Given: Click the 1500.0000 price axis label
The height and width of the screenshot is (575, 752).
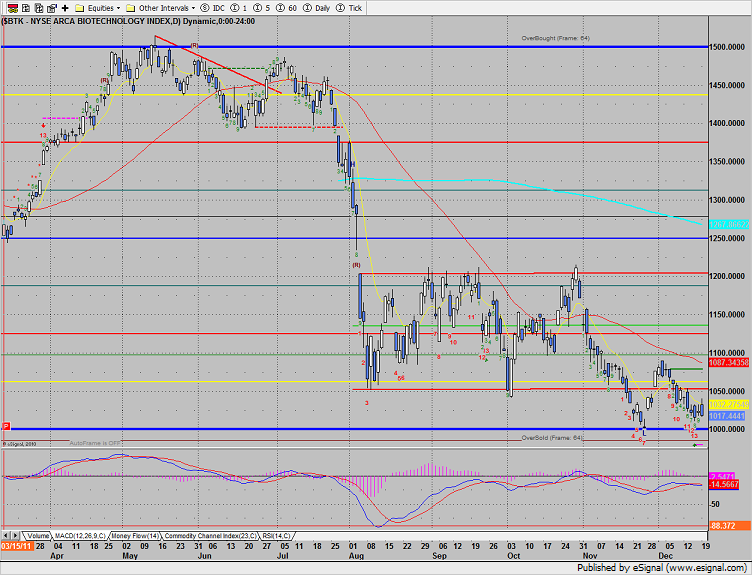Looking at the screenshot, I should [727, 47].
